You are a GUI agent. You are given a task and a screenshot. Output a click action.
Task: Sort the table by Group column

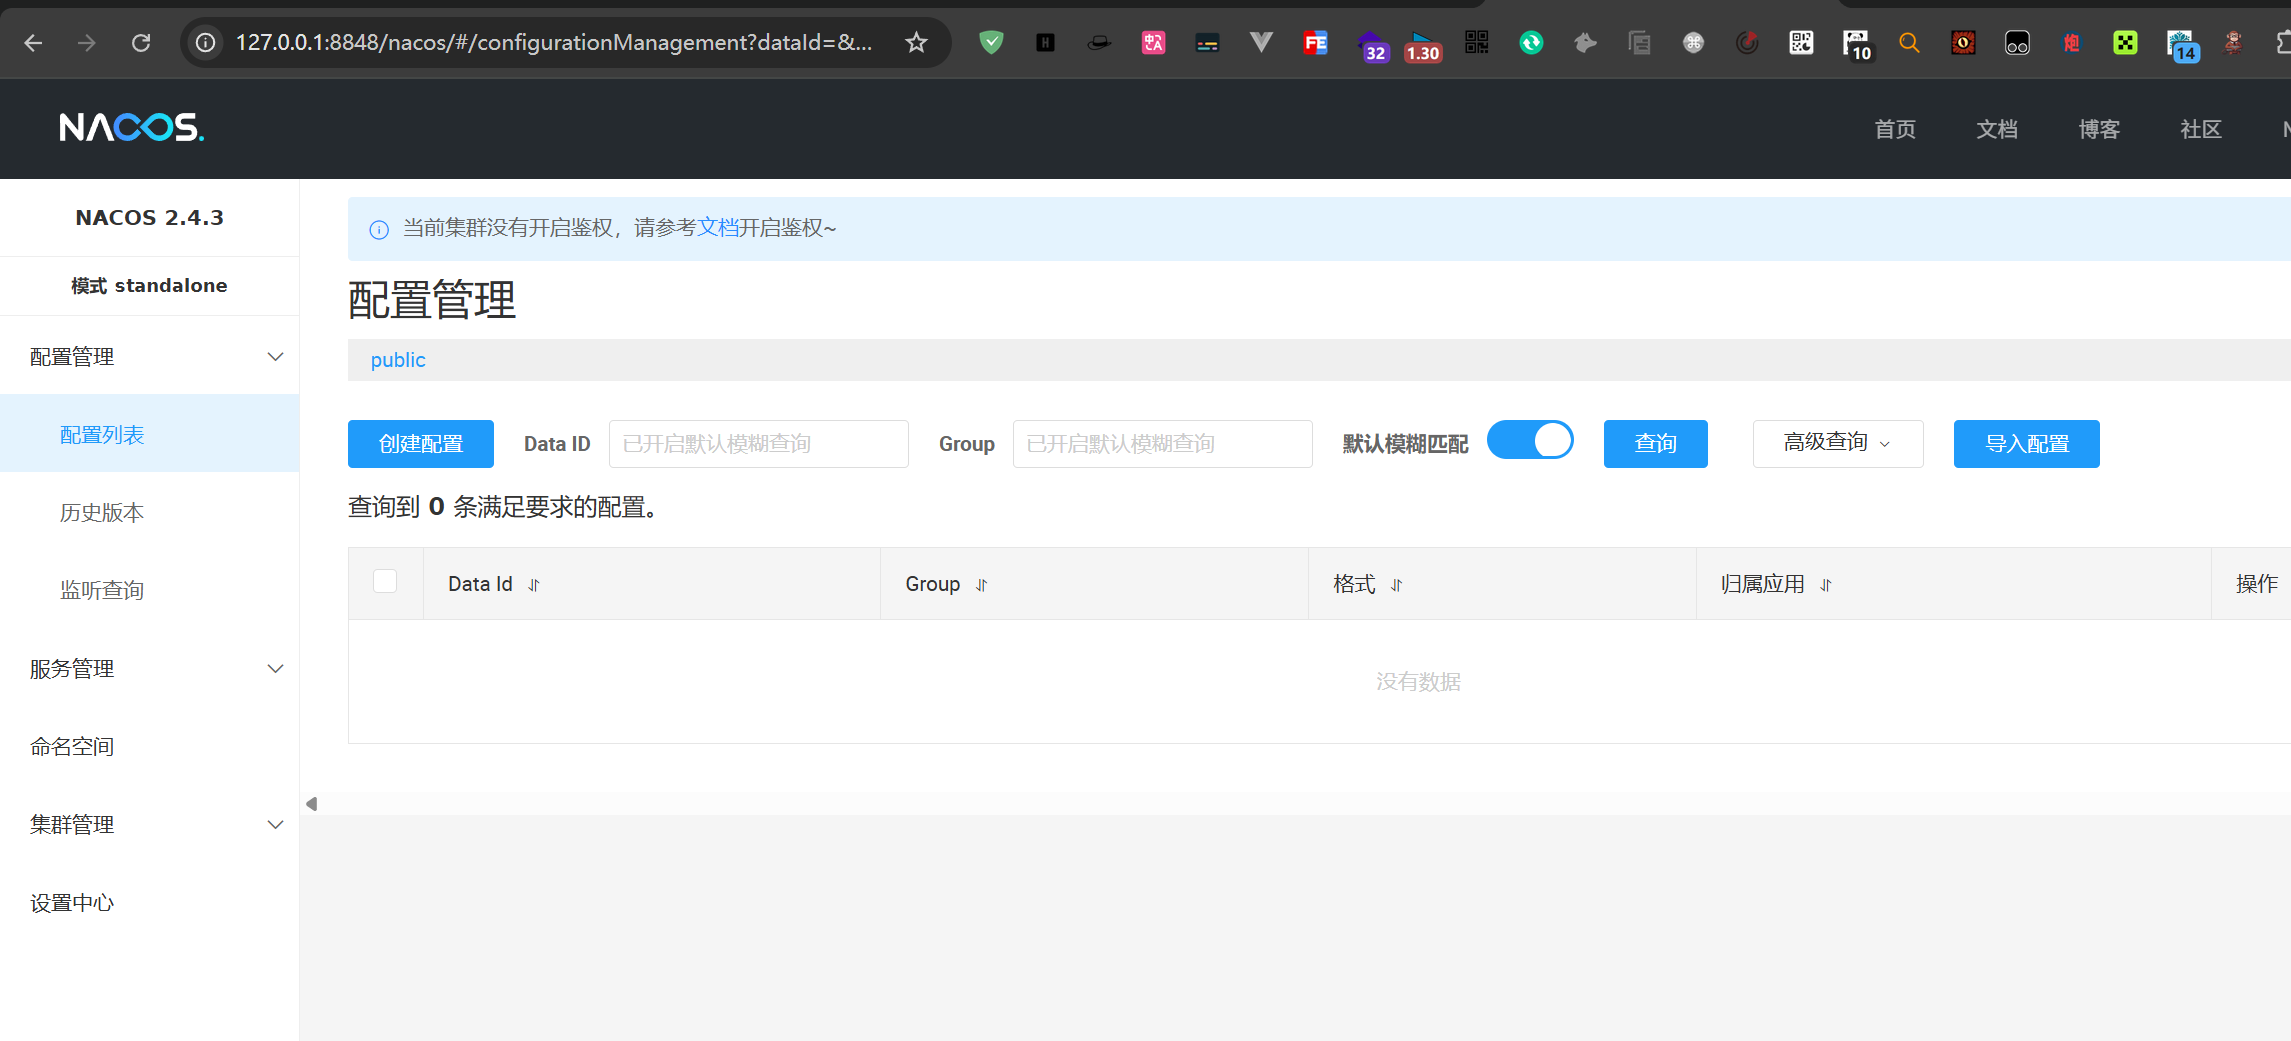[x=981, y=585]
